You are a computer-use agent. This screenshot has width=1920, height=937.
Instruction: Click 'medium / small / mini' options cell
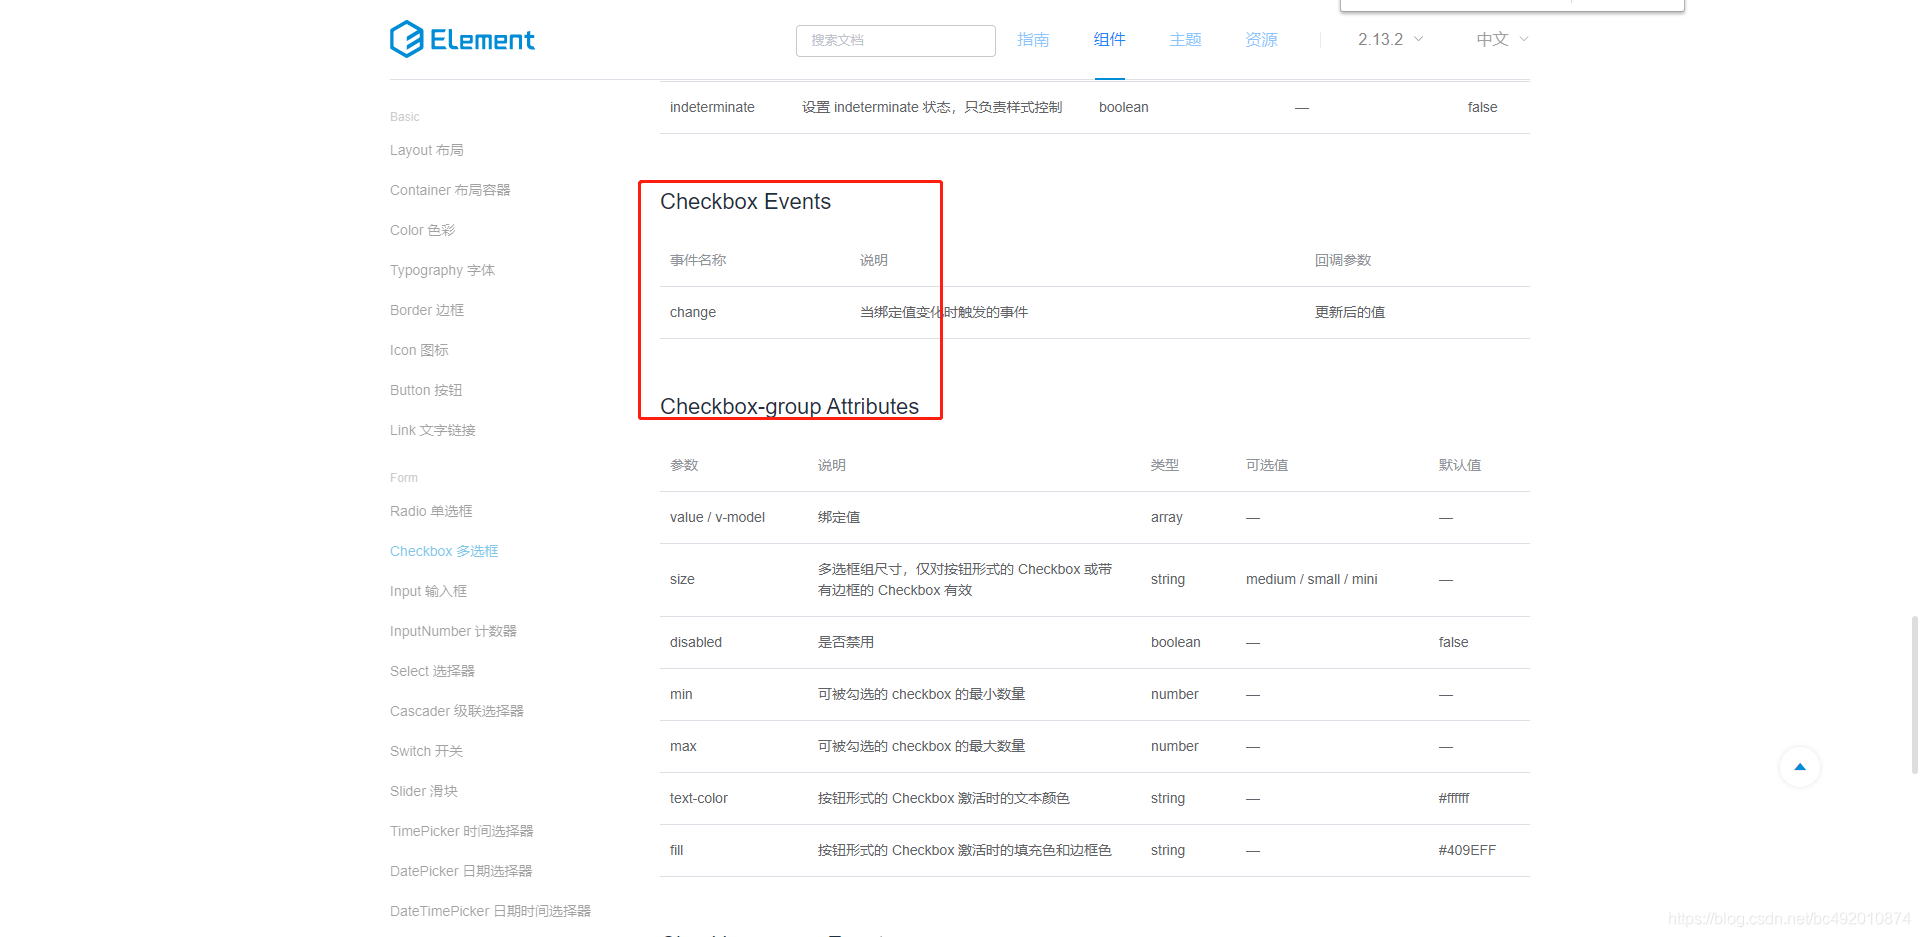1311,579
